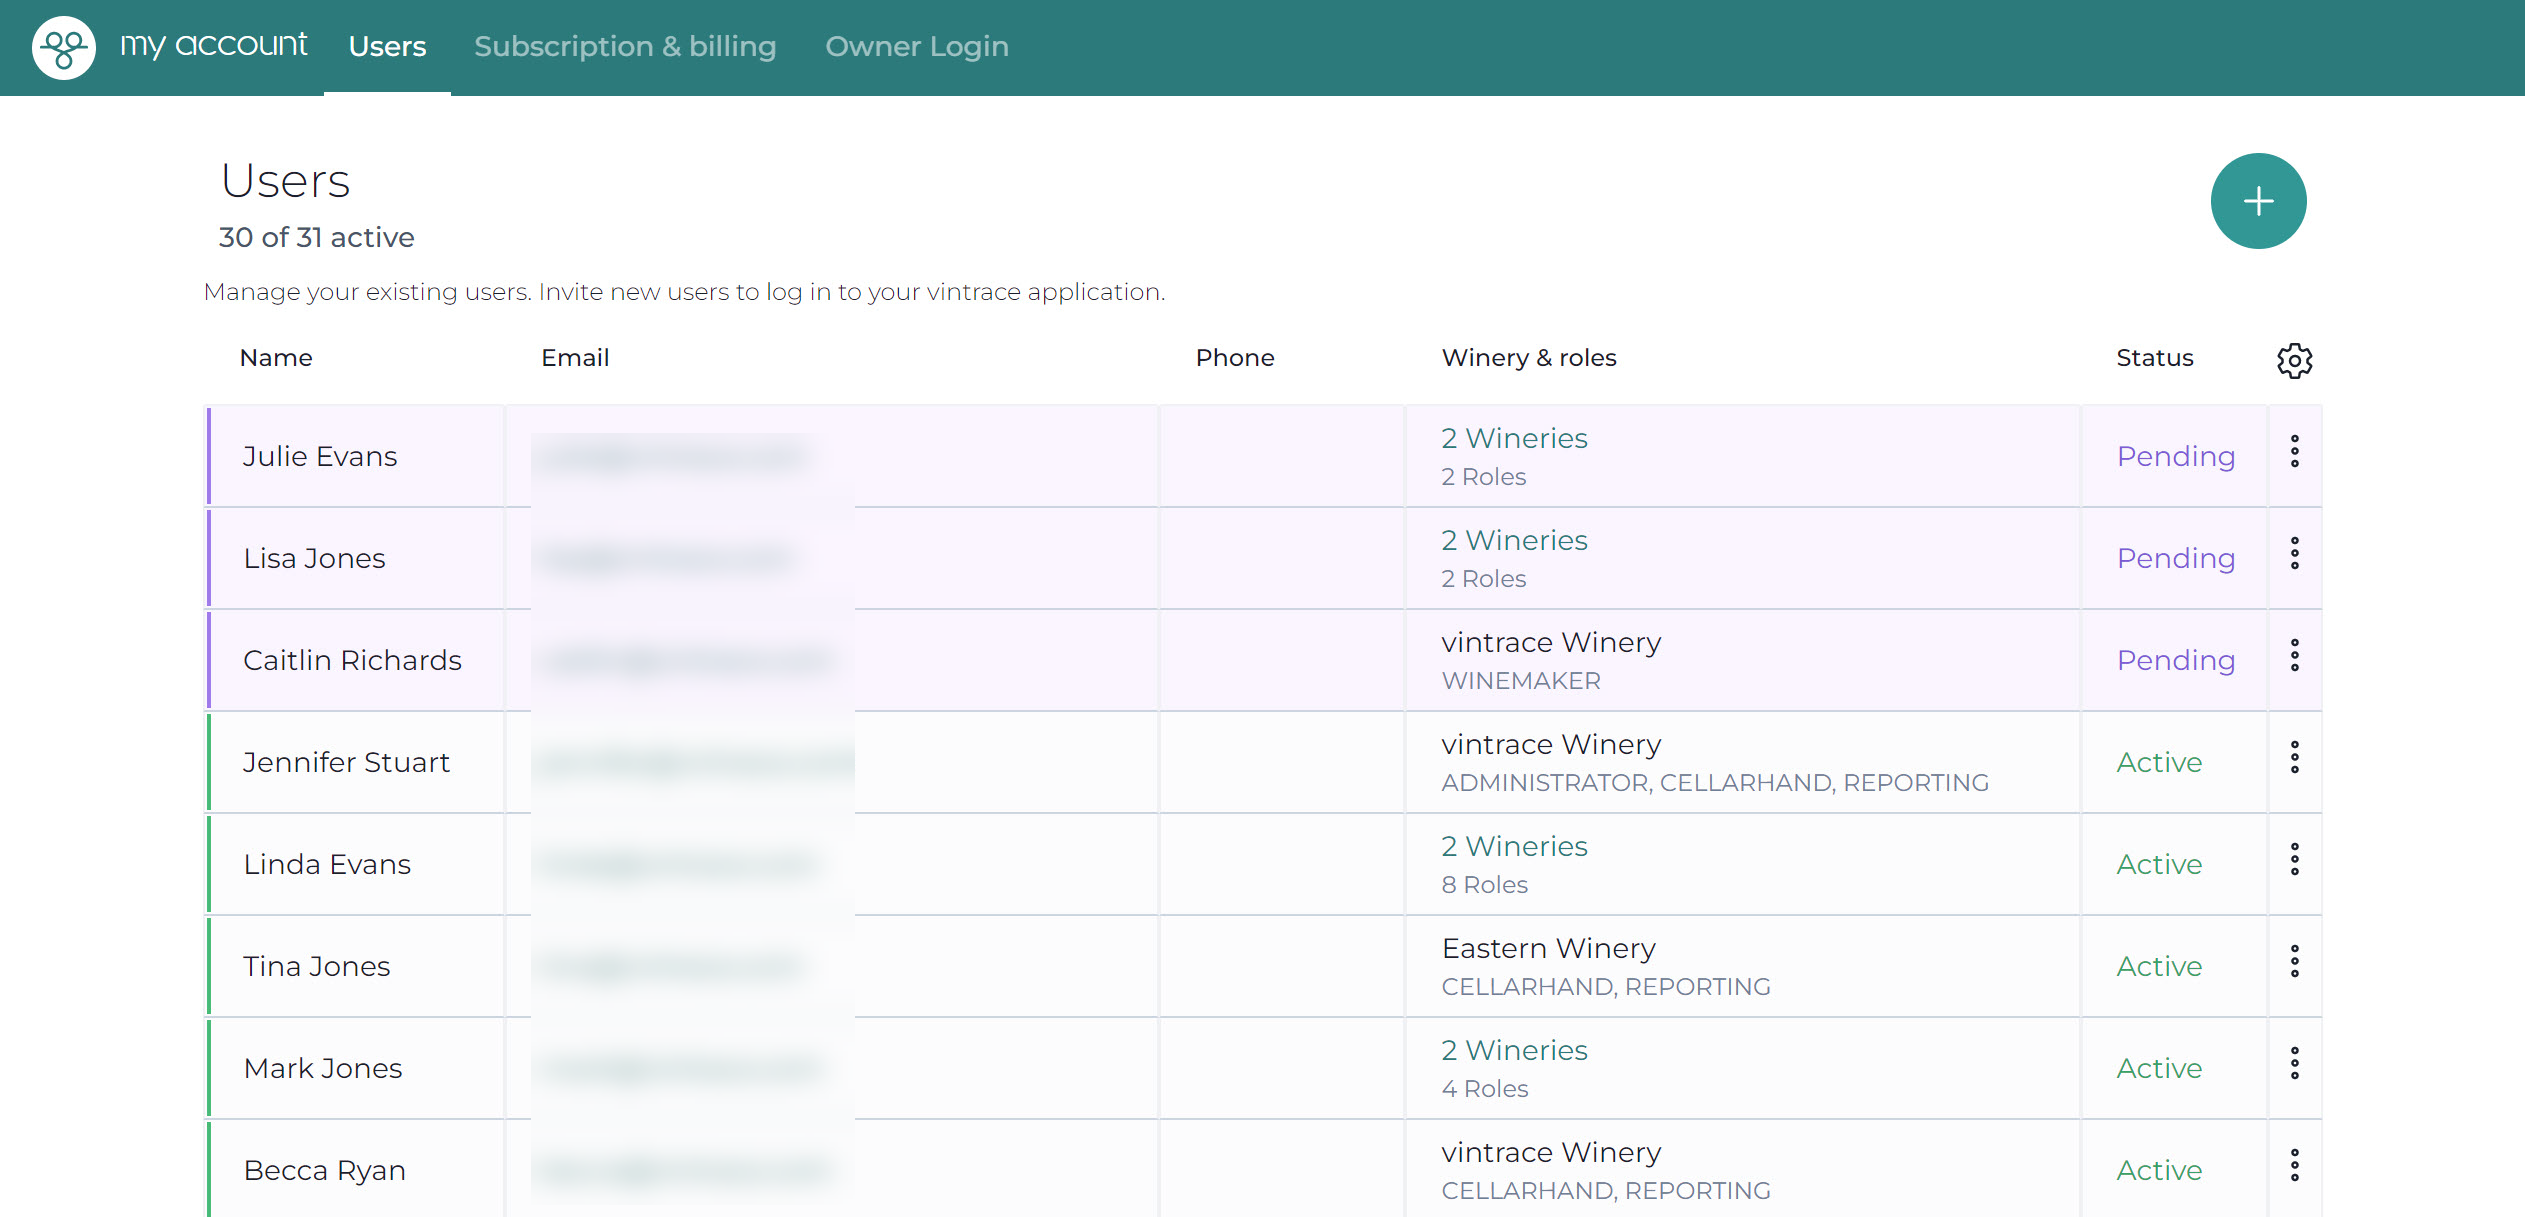Open the three-dot menu for Caitlin Richards
2525x1217 pixels.
(2294, 656)
